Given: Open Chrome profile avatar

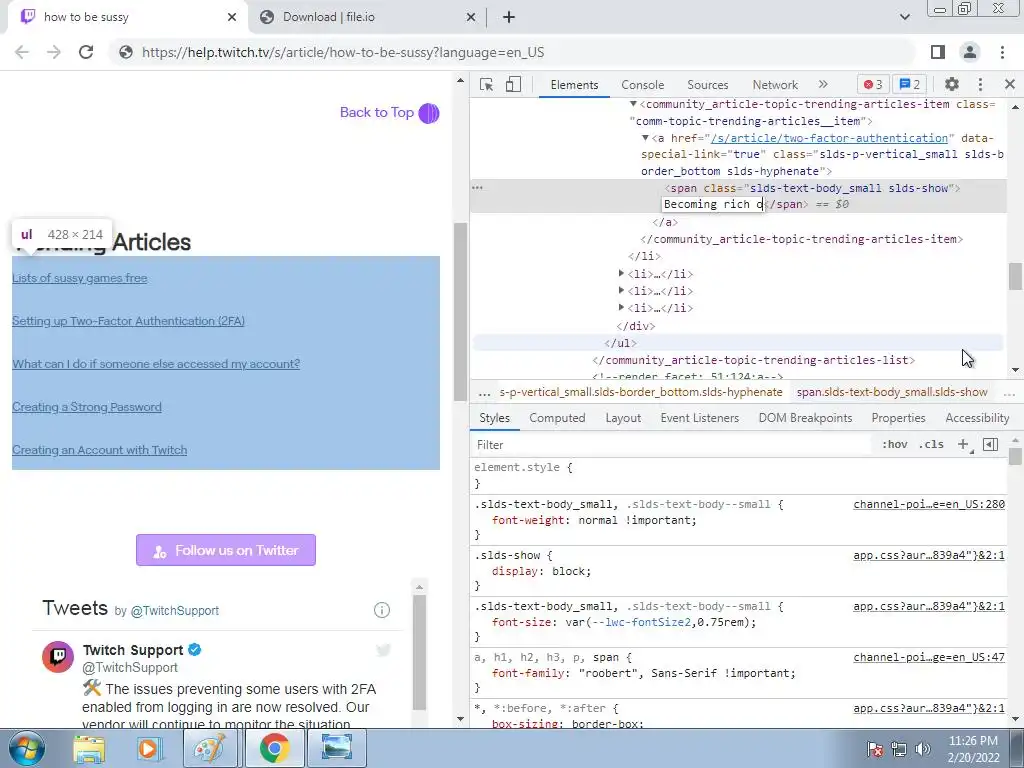Looking at the screenshot, I should point(970,52).
